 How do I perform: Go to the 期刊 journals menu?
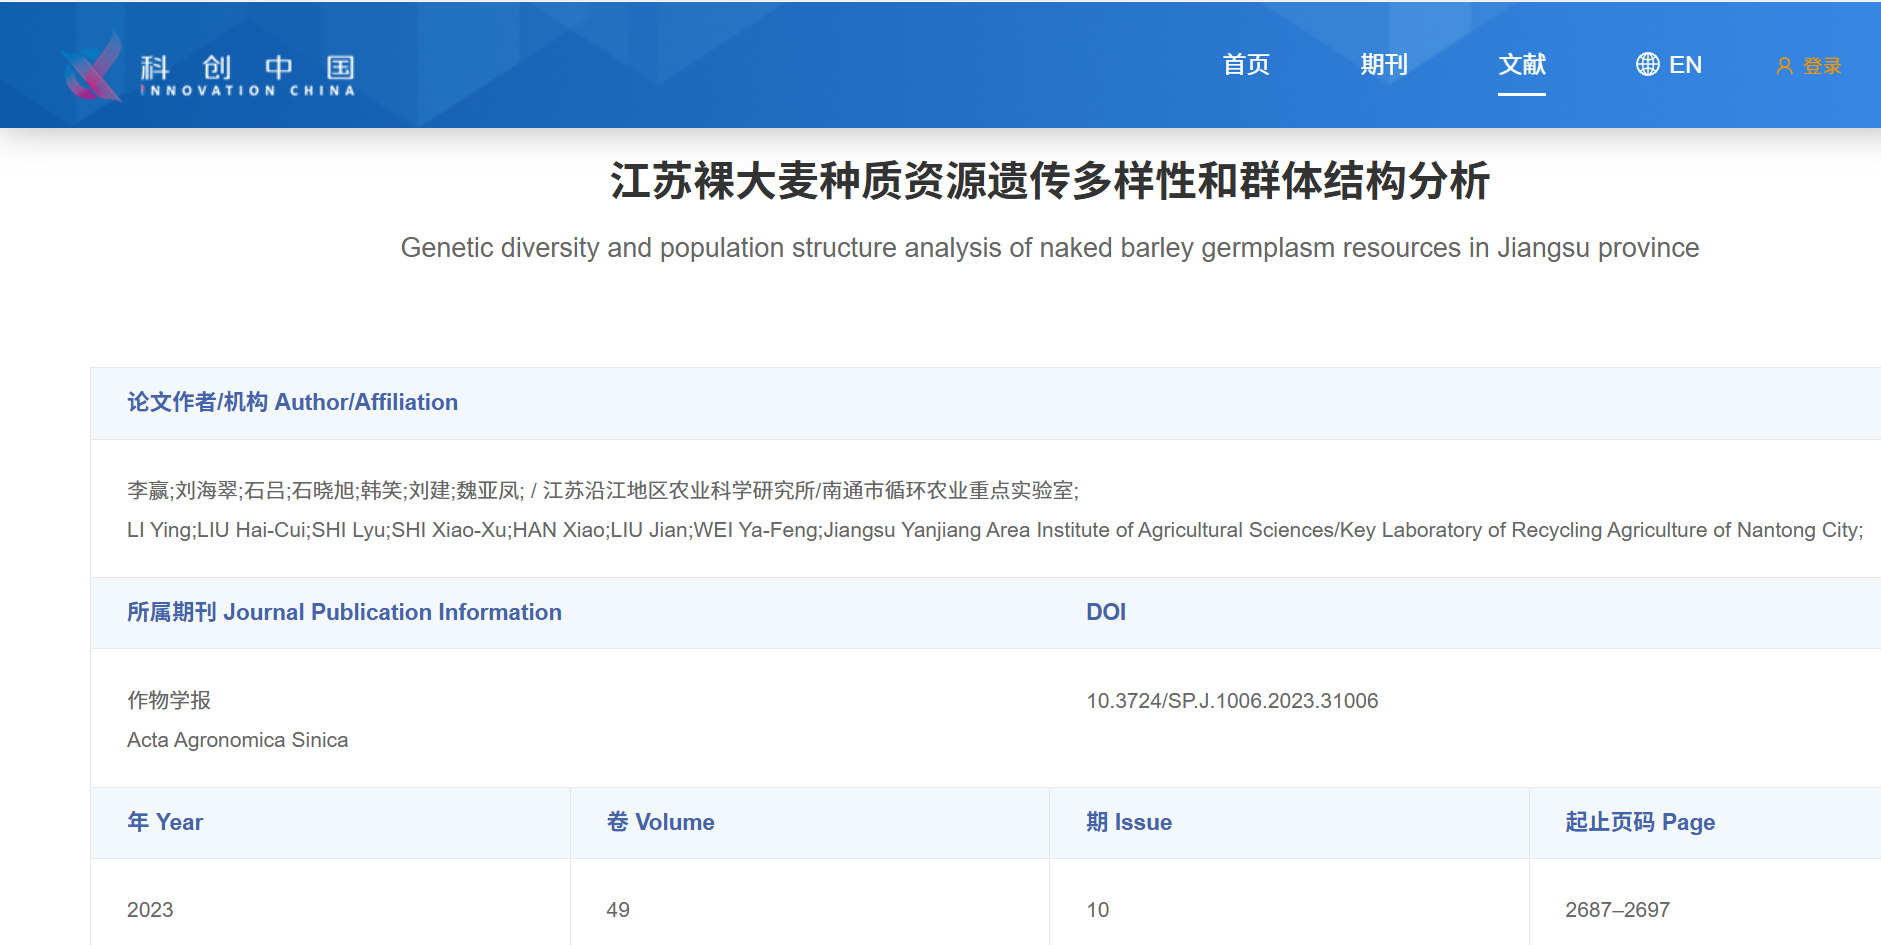(1384, 65)
